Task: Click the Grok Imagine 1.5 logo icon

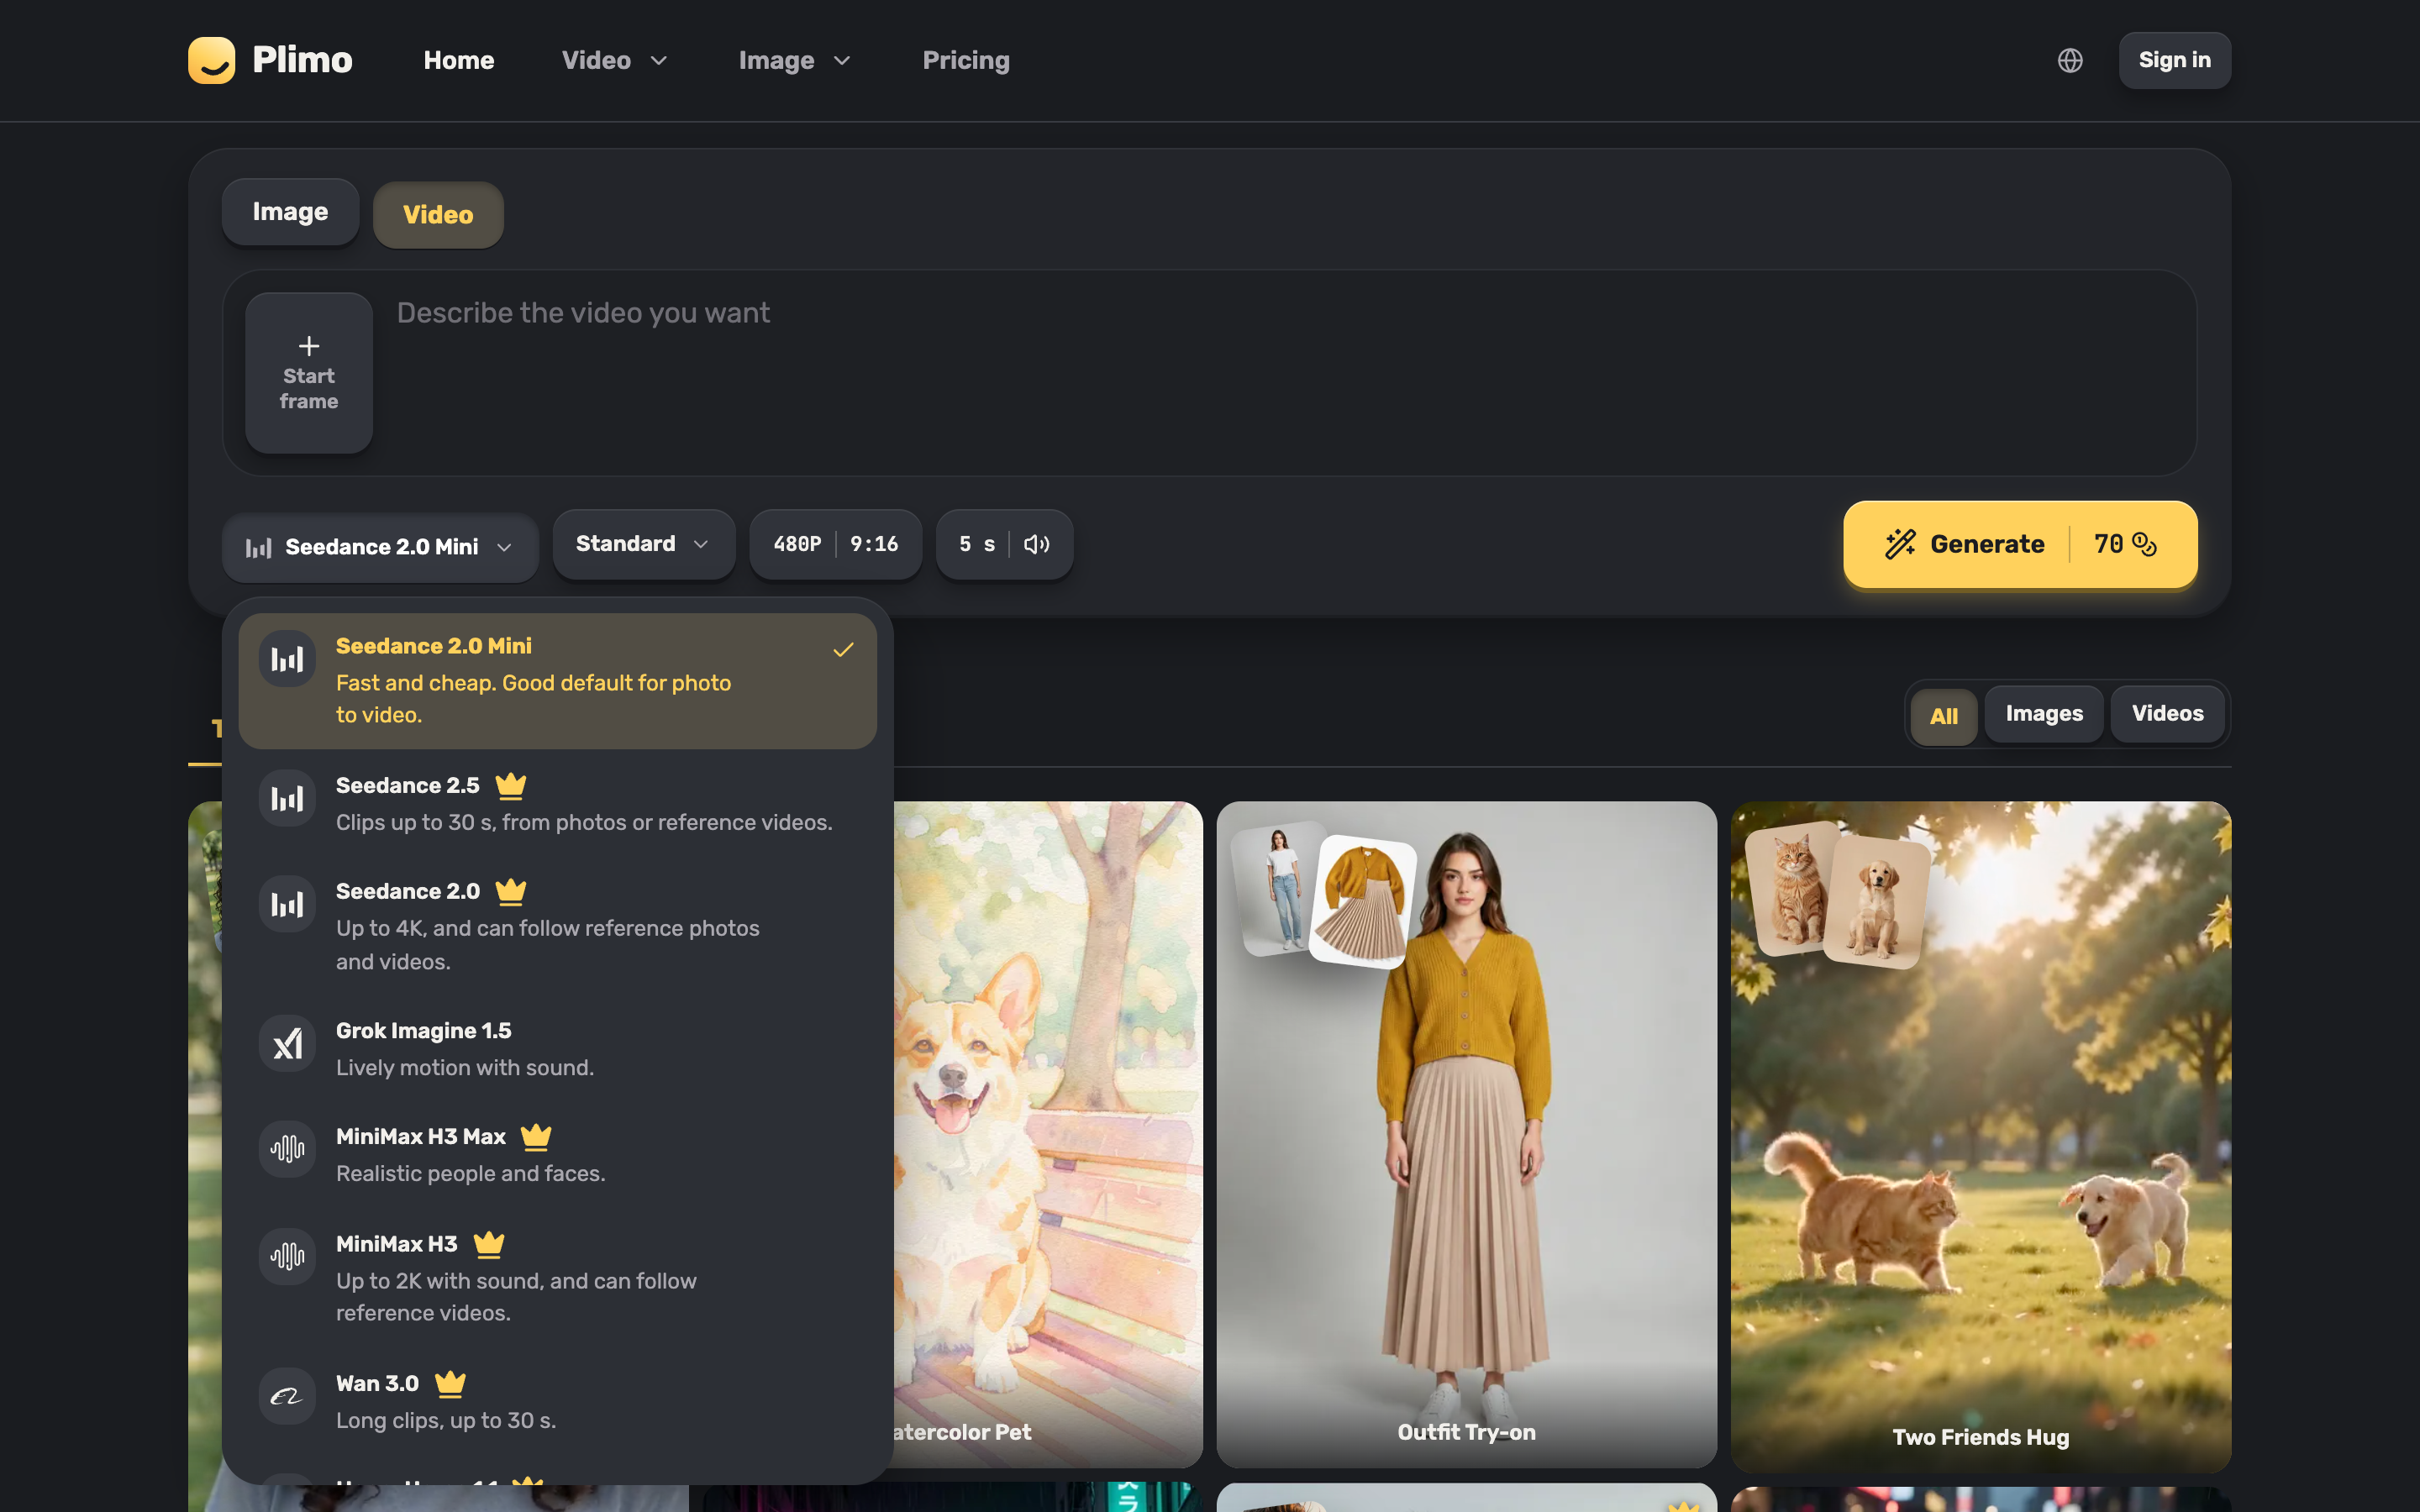Action: coord(287,1044)
